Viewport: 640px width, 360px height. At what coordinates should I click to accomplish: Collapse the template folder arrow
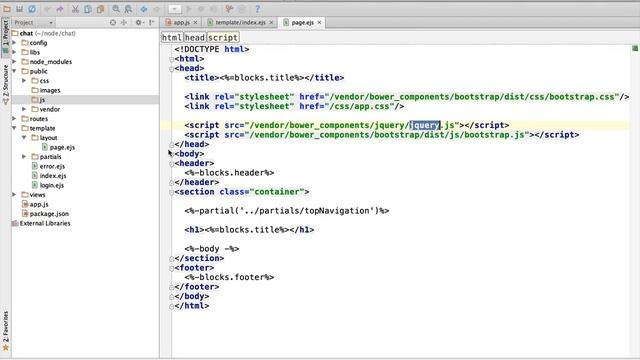(14, 128)
